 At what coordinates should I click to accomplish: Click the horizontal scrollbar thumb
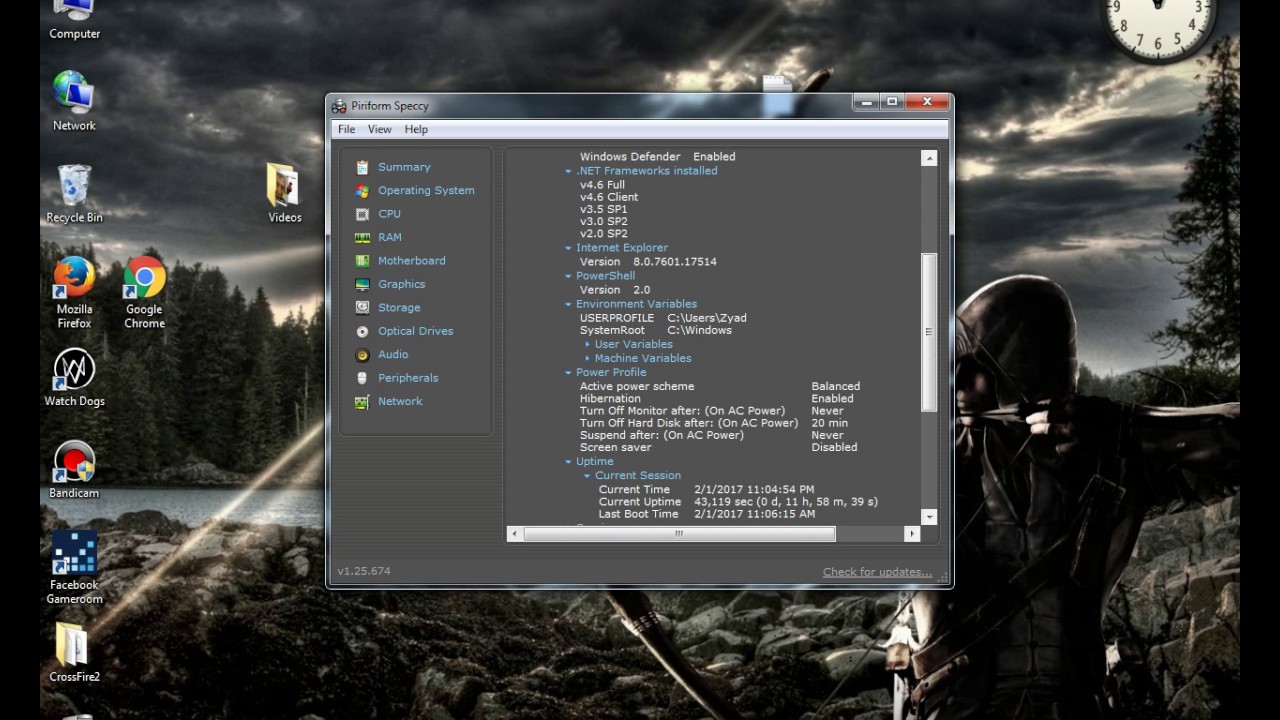coord(679,534)
